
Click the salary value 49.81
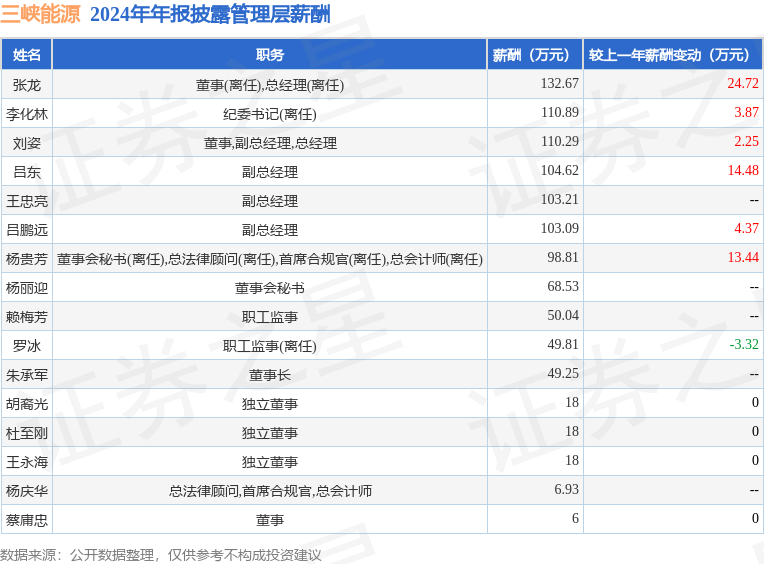point(563,344)
